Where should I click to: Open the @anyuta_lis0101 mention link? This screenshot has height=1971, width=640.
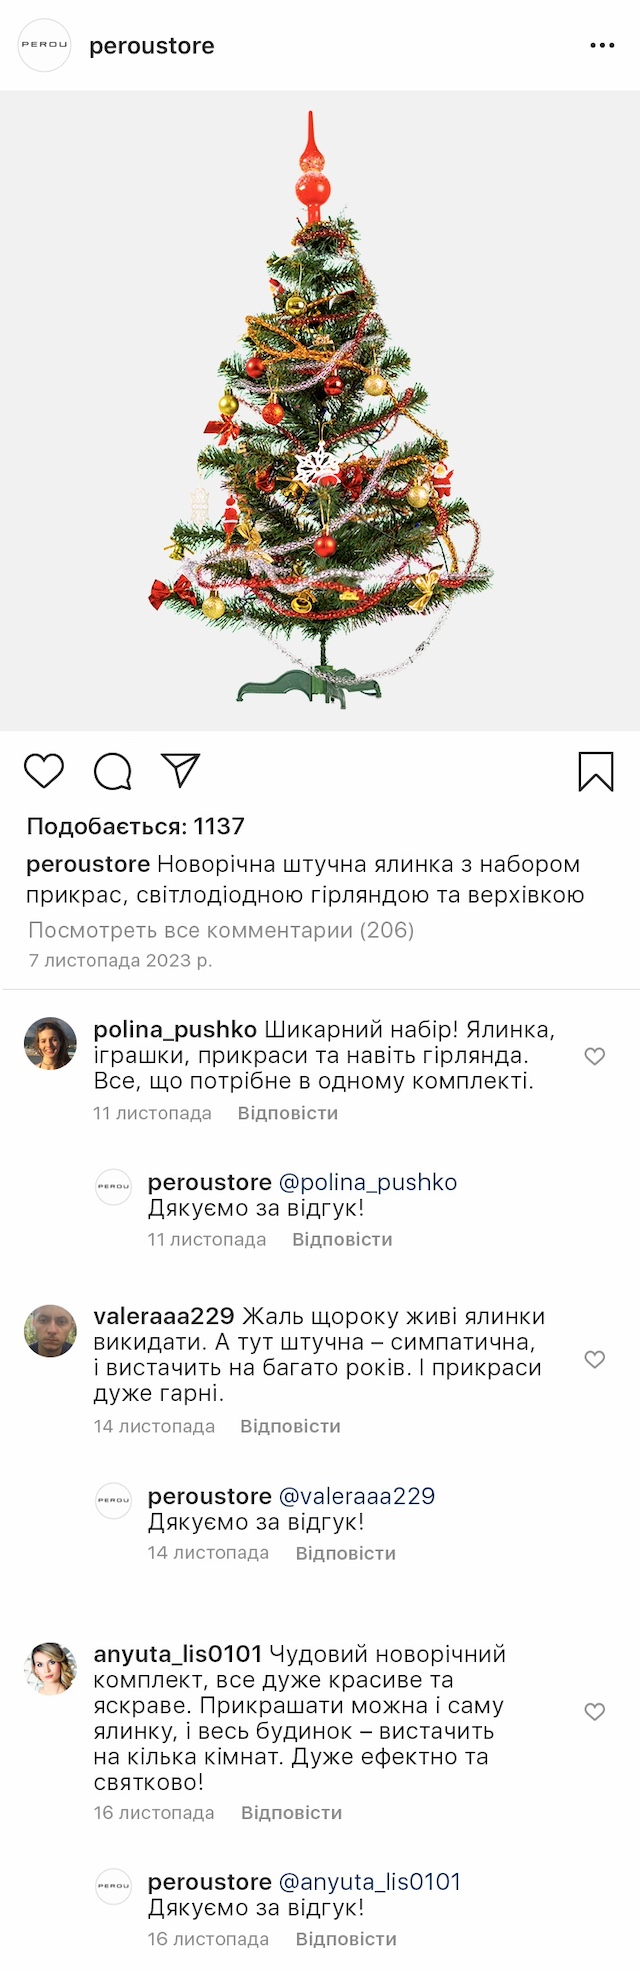point(370,1881)
